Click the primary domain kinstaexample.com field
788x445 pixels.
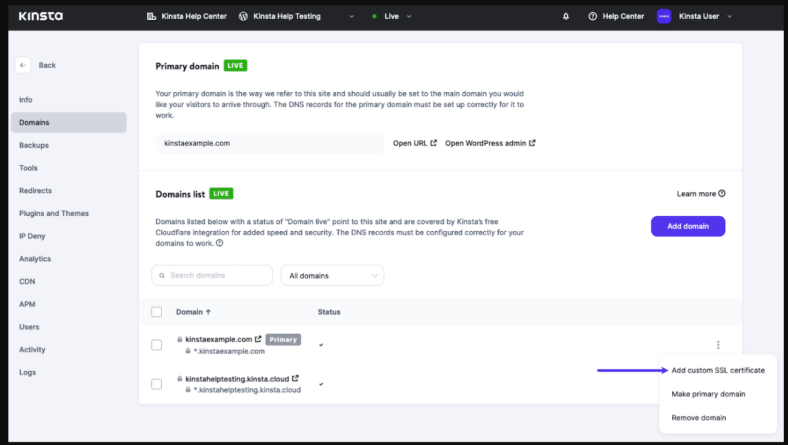pyautogui.click(x=270, y=143)
